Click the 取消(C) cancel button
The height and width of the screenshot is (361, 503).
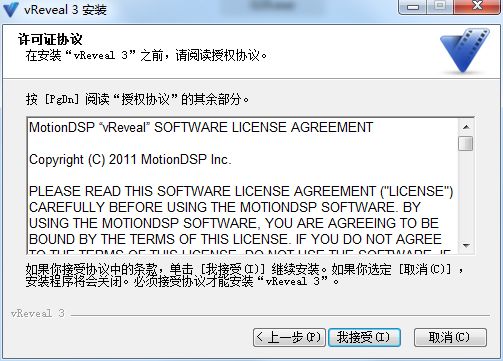coord(450,337)
